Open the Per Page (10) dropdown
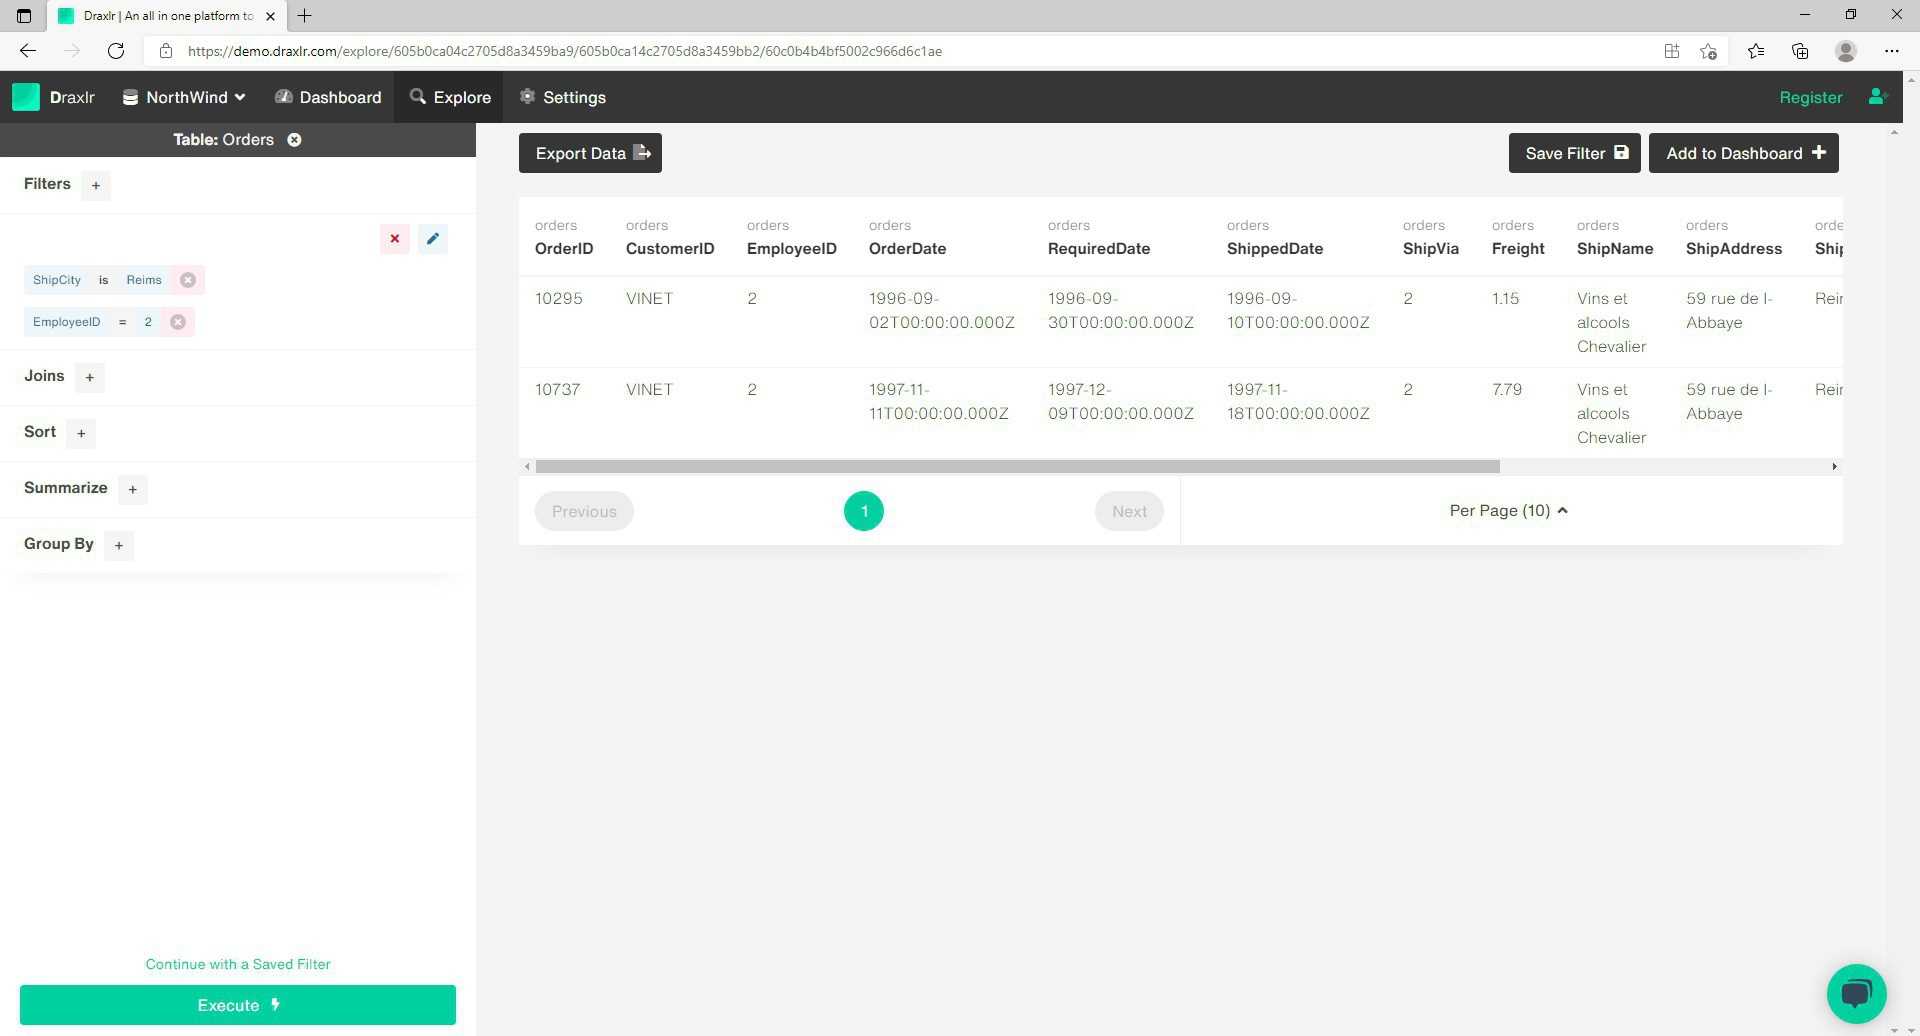 point(1509,511)
